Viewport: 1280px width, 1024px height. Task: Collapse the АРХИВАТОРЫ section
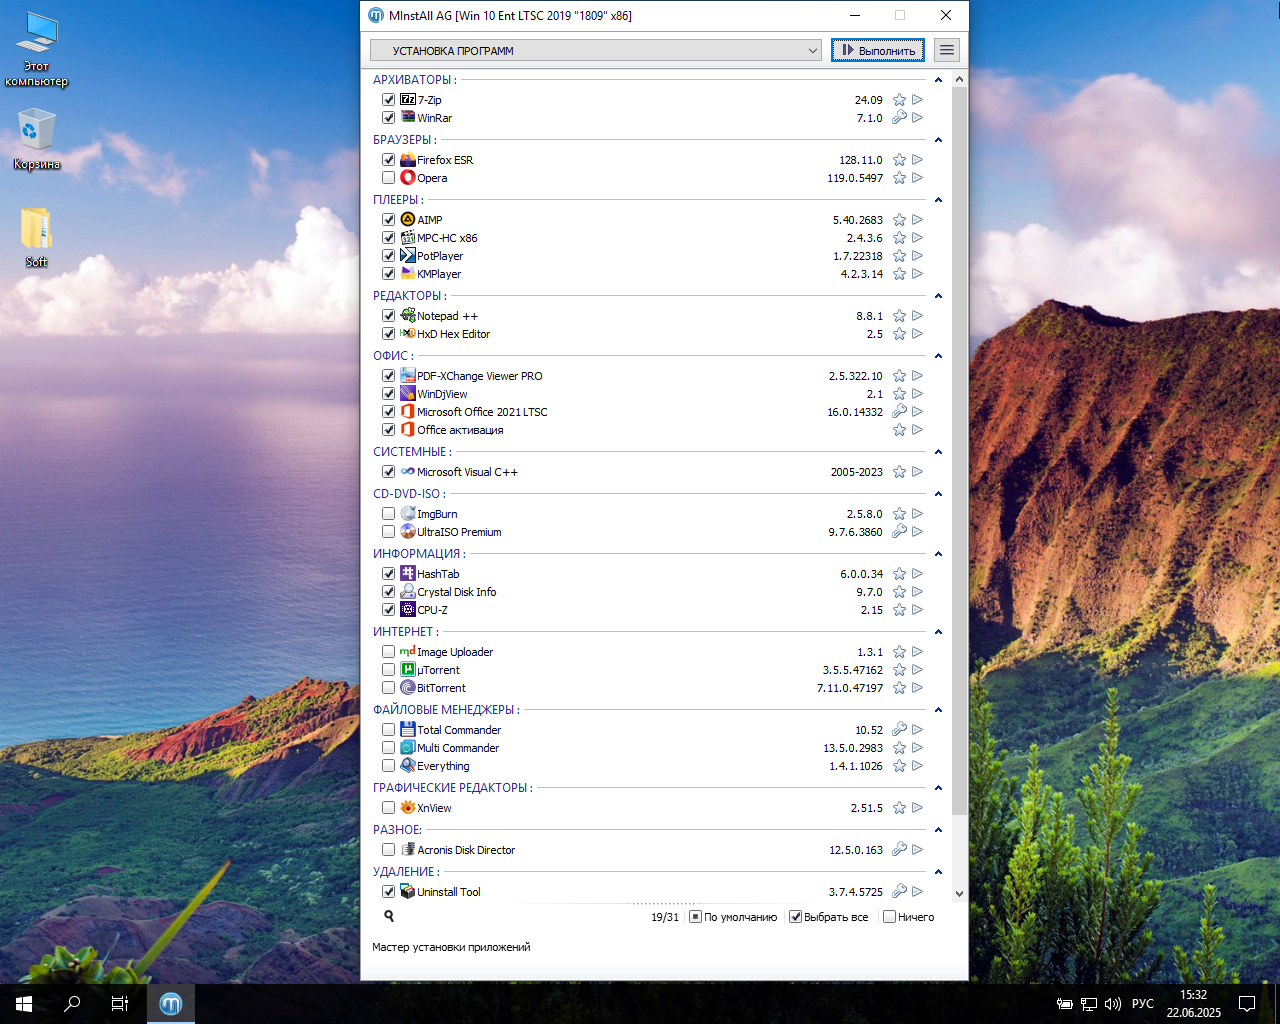pyautogui.click(x=938, y=80)
